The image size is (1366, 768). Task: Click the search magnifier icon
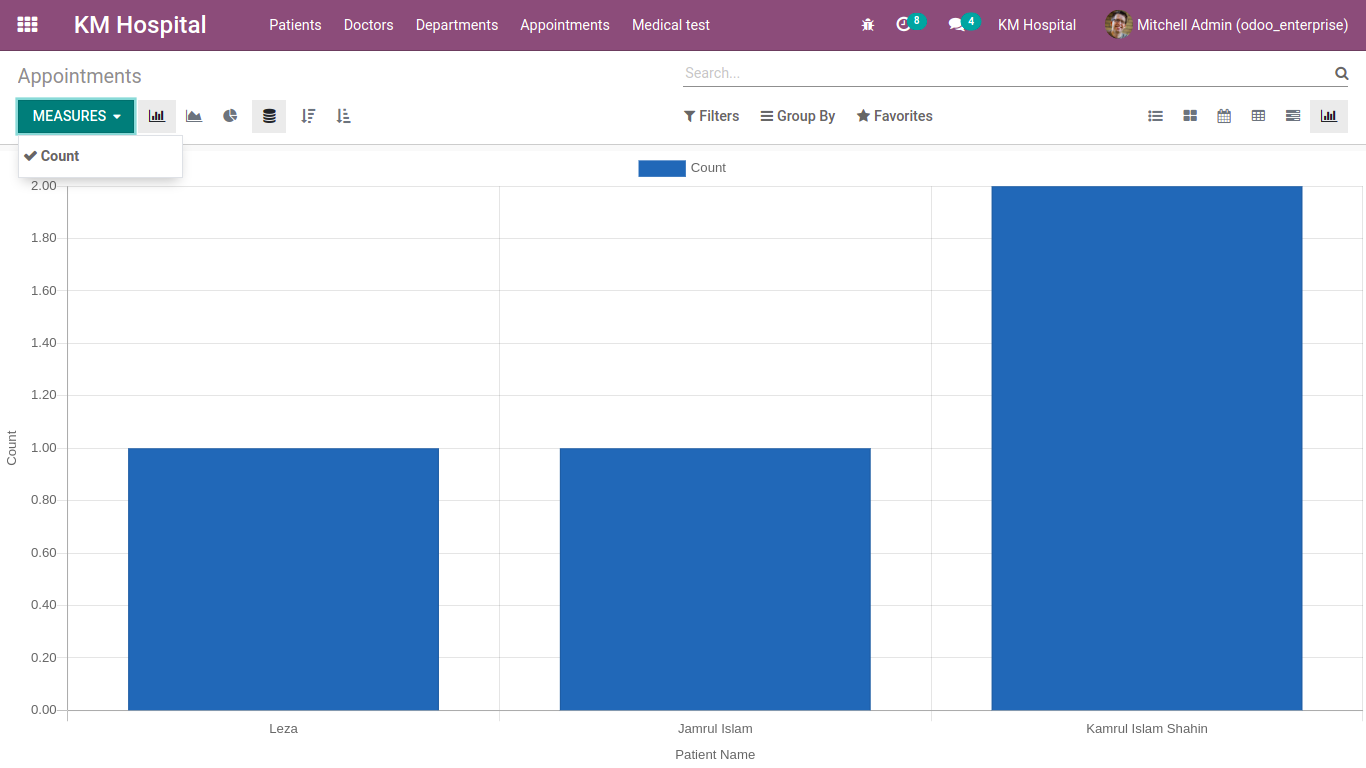[1342, 73]
